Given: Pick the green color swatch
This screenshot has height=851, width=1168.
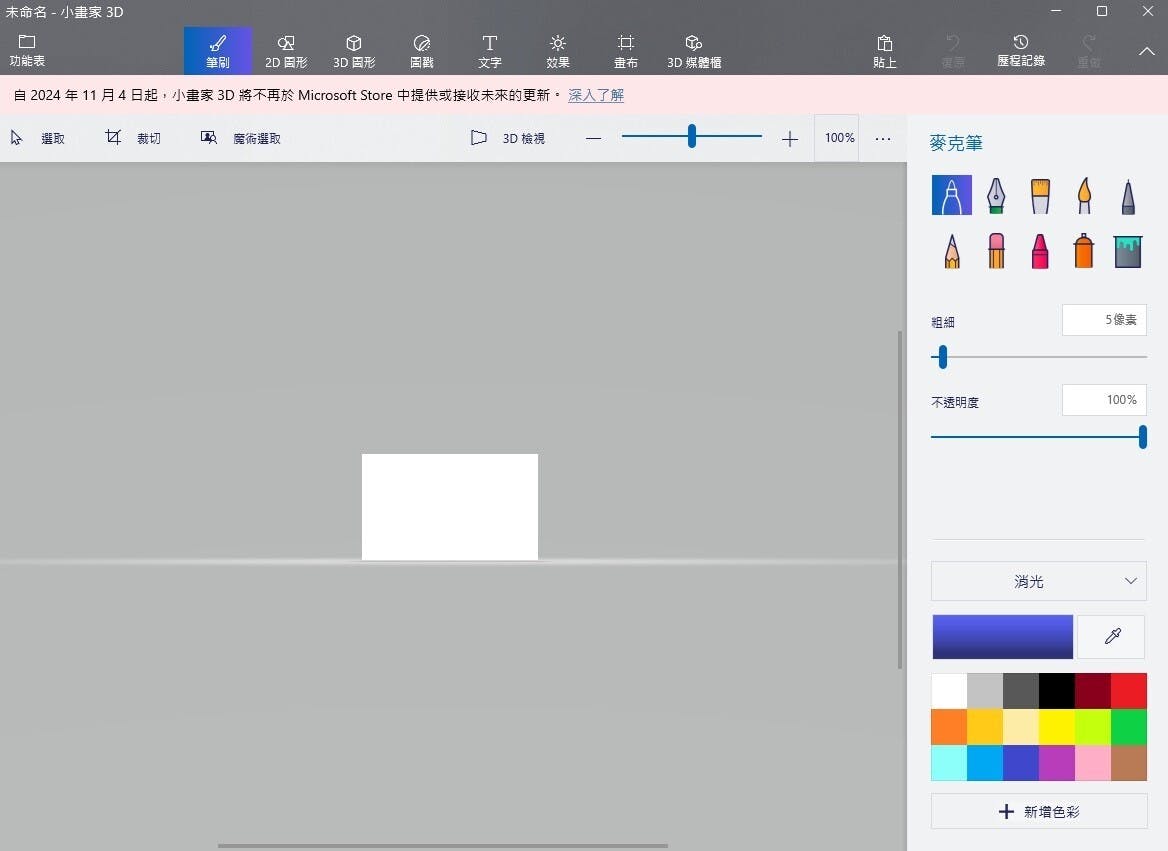Looking at the screenshot, I should (x=1129, y=727).
